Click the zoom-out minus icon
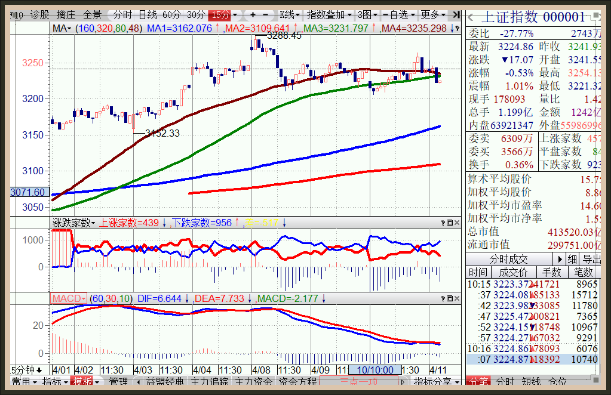The width and height of the screenshot is (611, 395). [x=266, y=15]
